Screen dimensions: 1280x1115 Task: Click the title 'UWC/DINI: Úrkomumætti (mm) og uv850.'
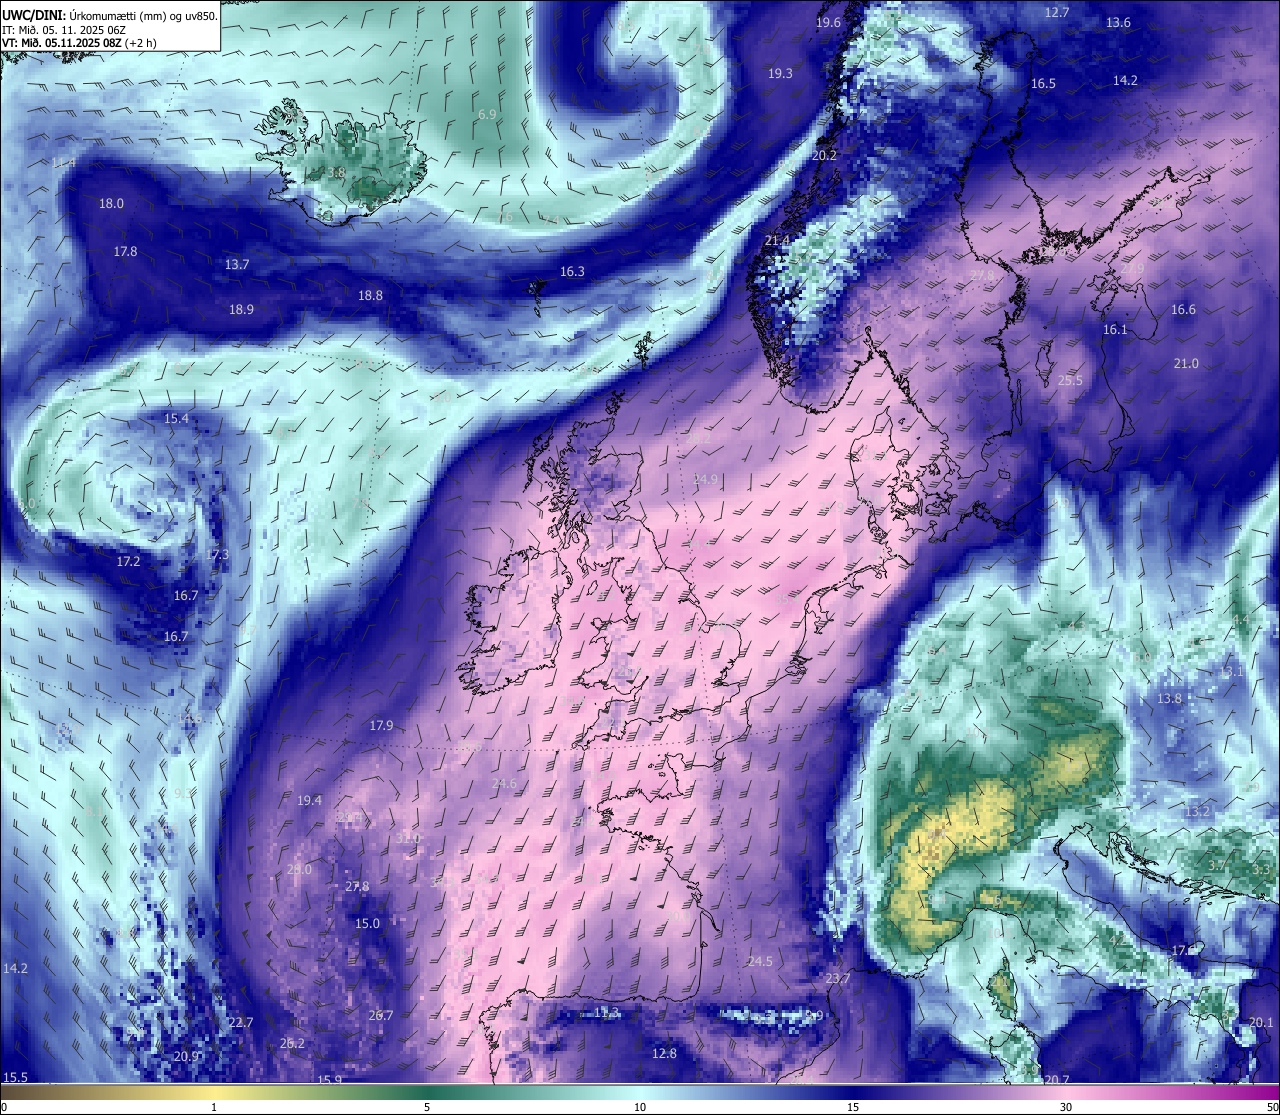pyautogui.click(x=110, y=15)
